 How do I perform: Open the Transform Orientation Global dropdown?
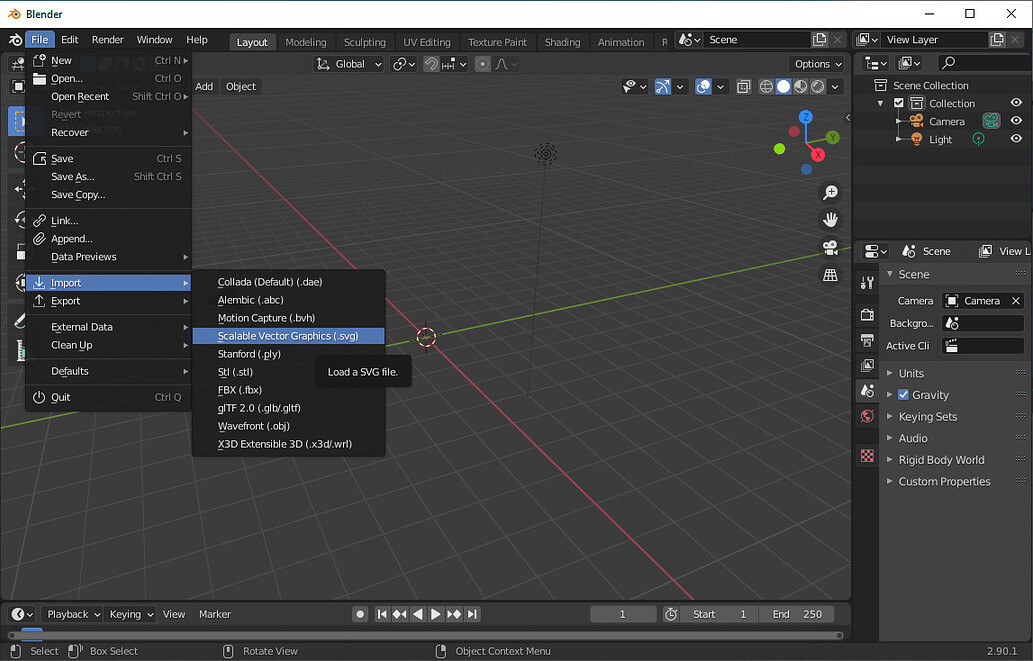click(349, 63)
